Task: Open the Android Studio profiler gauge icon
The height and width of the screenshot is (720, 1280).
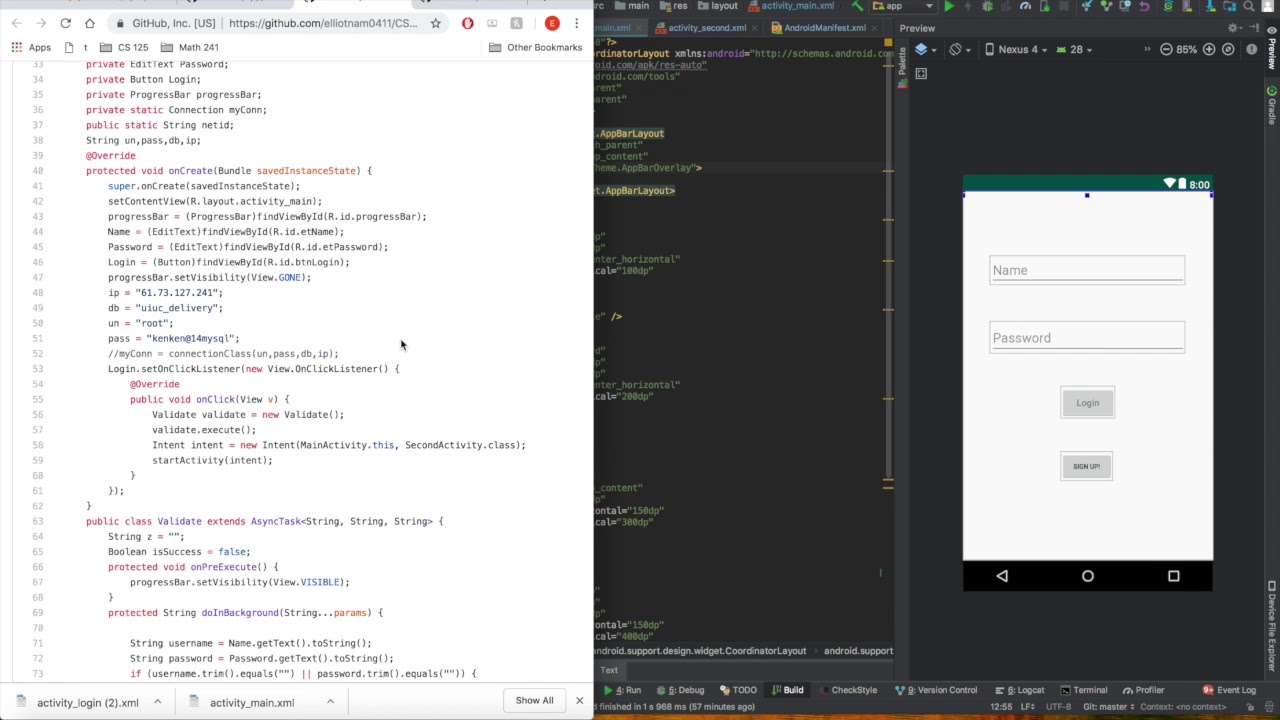Action: pos(1025,6)
